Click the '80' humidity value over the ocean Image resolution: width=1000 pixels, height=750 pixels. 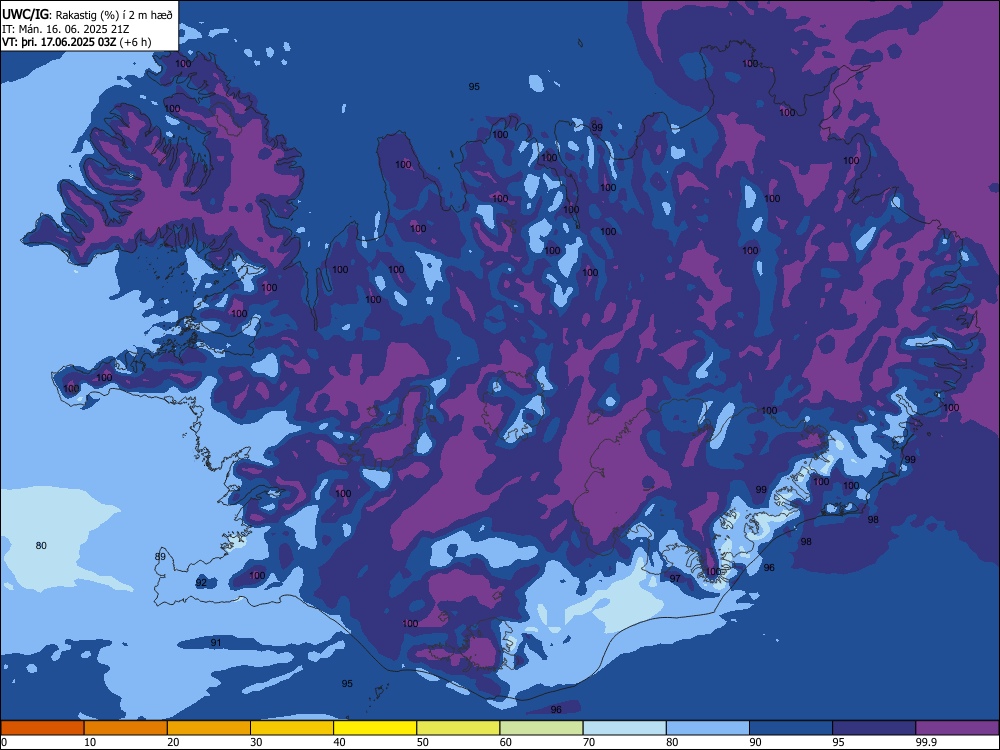[41, 545]
